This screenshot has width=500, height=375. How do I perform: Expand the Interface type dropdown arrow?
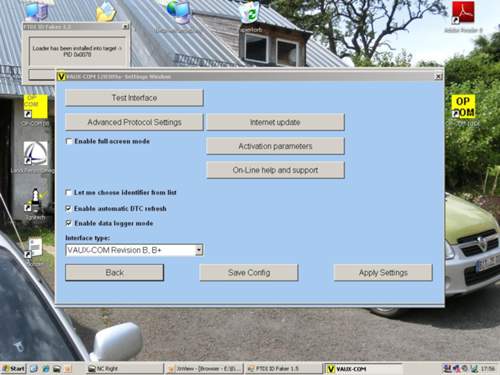[199, 250]
